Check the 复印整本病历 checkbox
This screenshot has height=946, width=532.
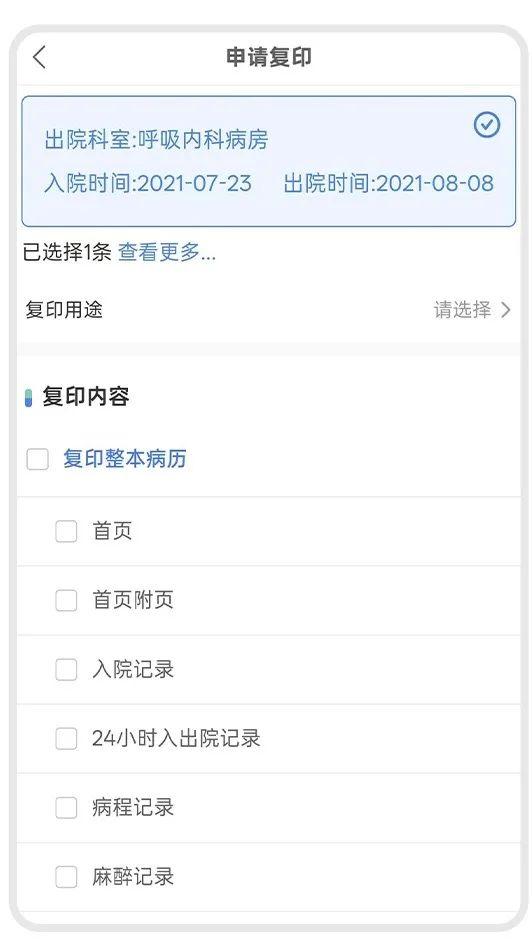(37, 459)
